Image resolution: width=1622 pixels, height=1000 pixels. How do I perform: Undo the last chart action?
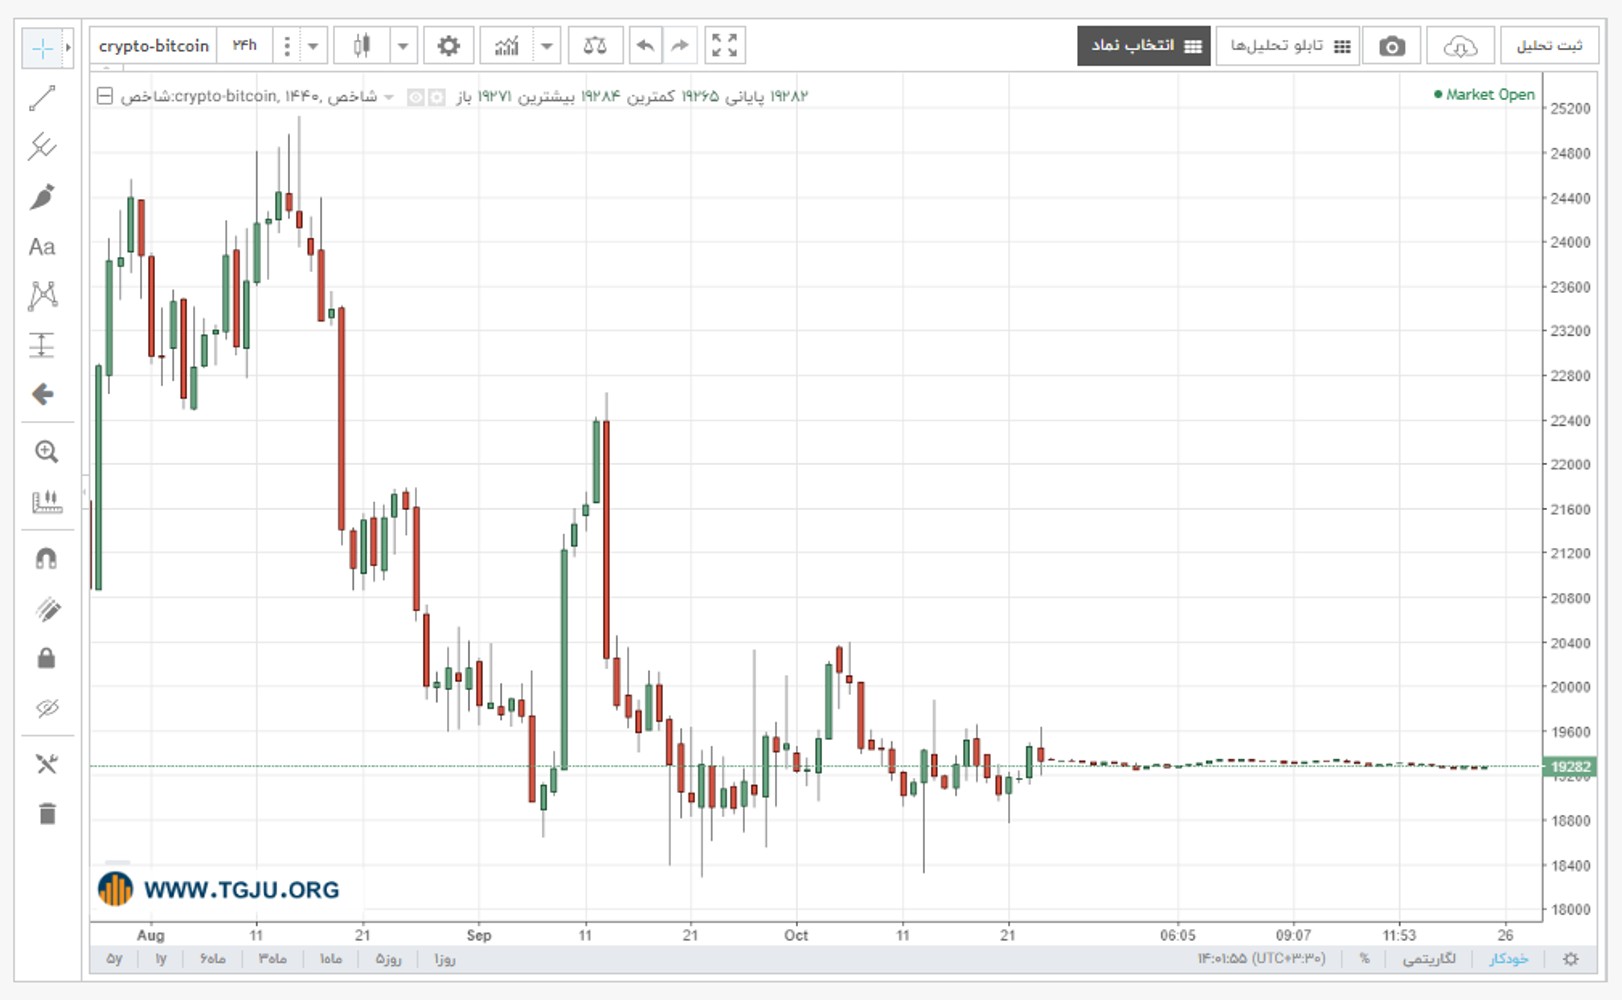click(645, 45)
